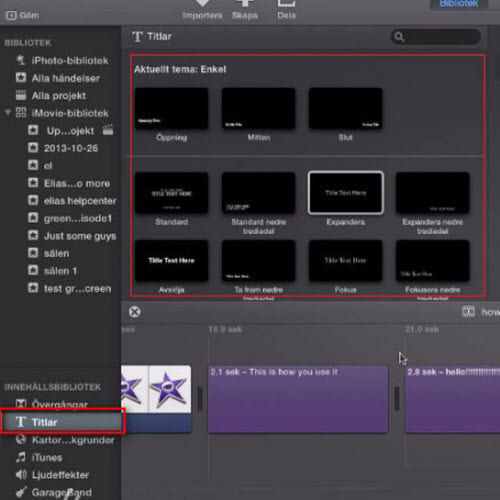Select Alla projekt in the sidebar
This screenshot has width=500, height=500.
coord(51,96)
